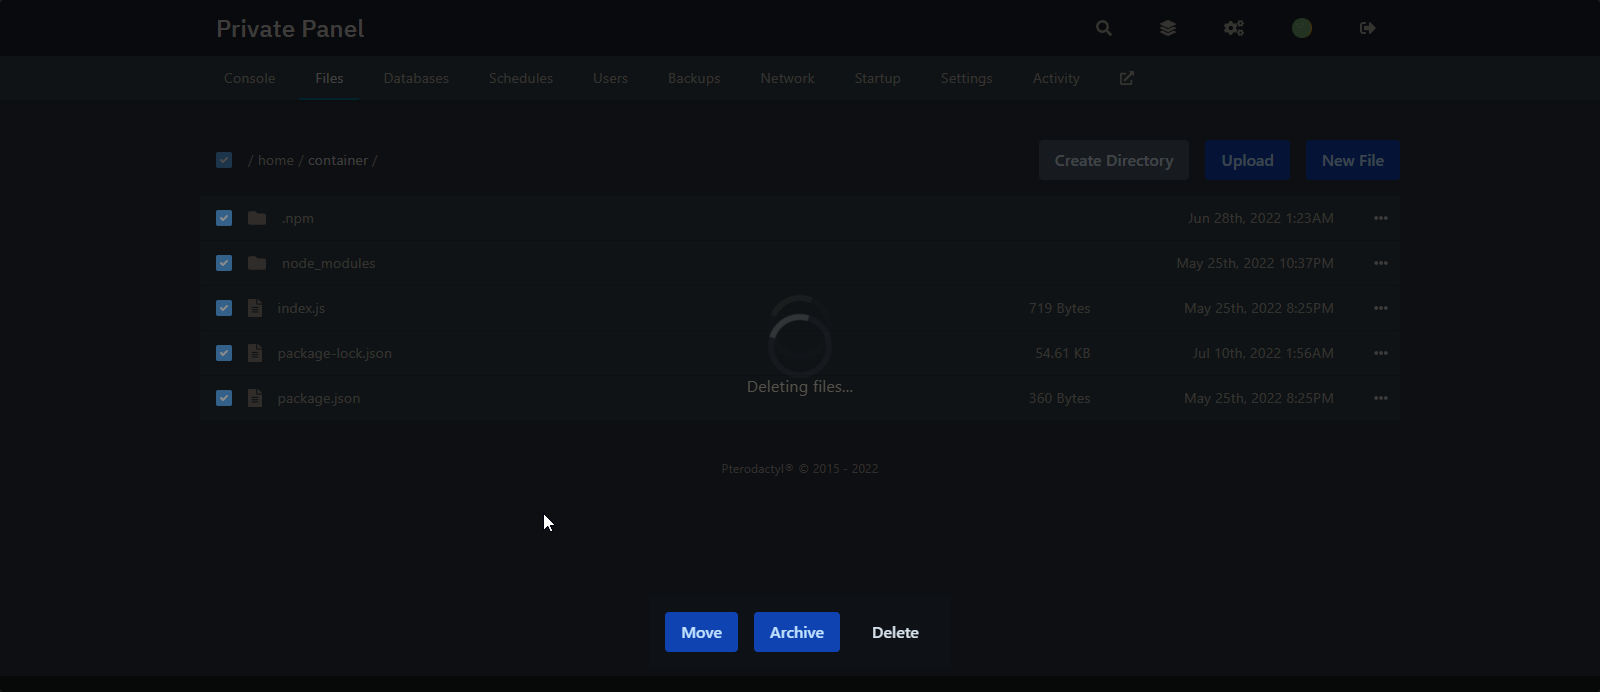Open the external link icon tab
The width and height of the screenshot is (1600, 692).
1127,78
